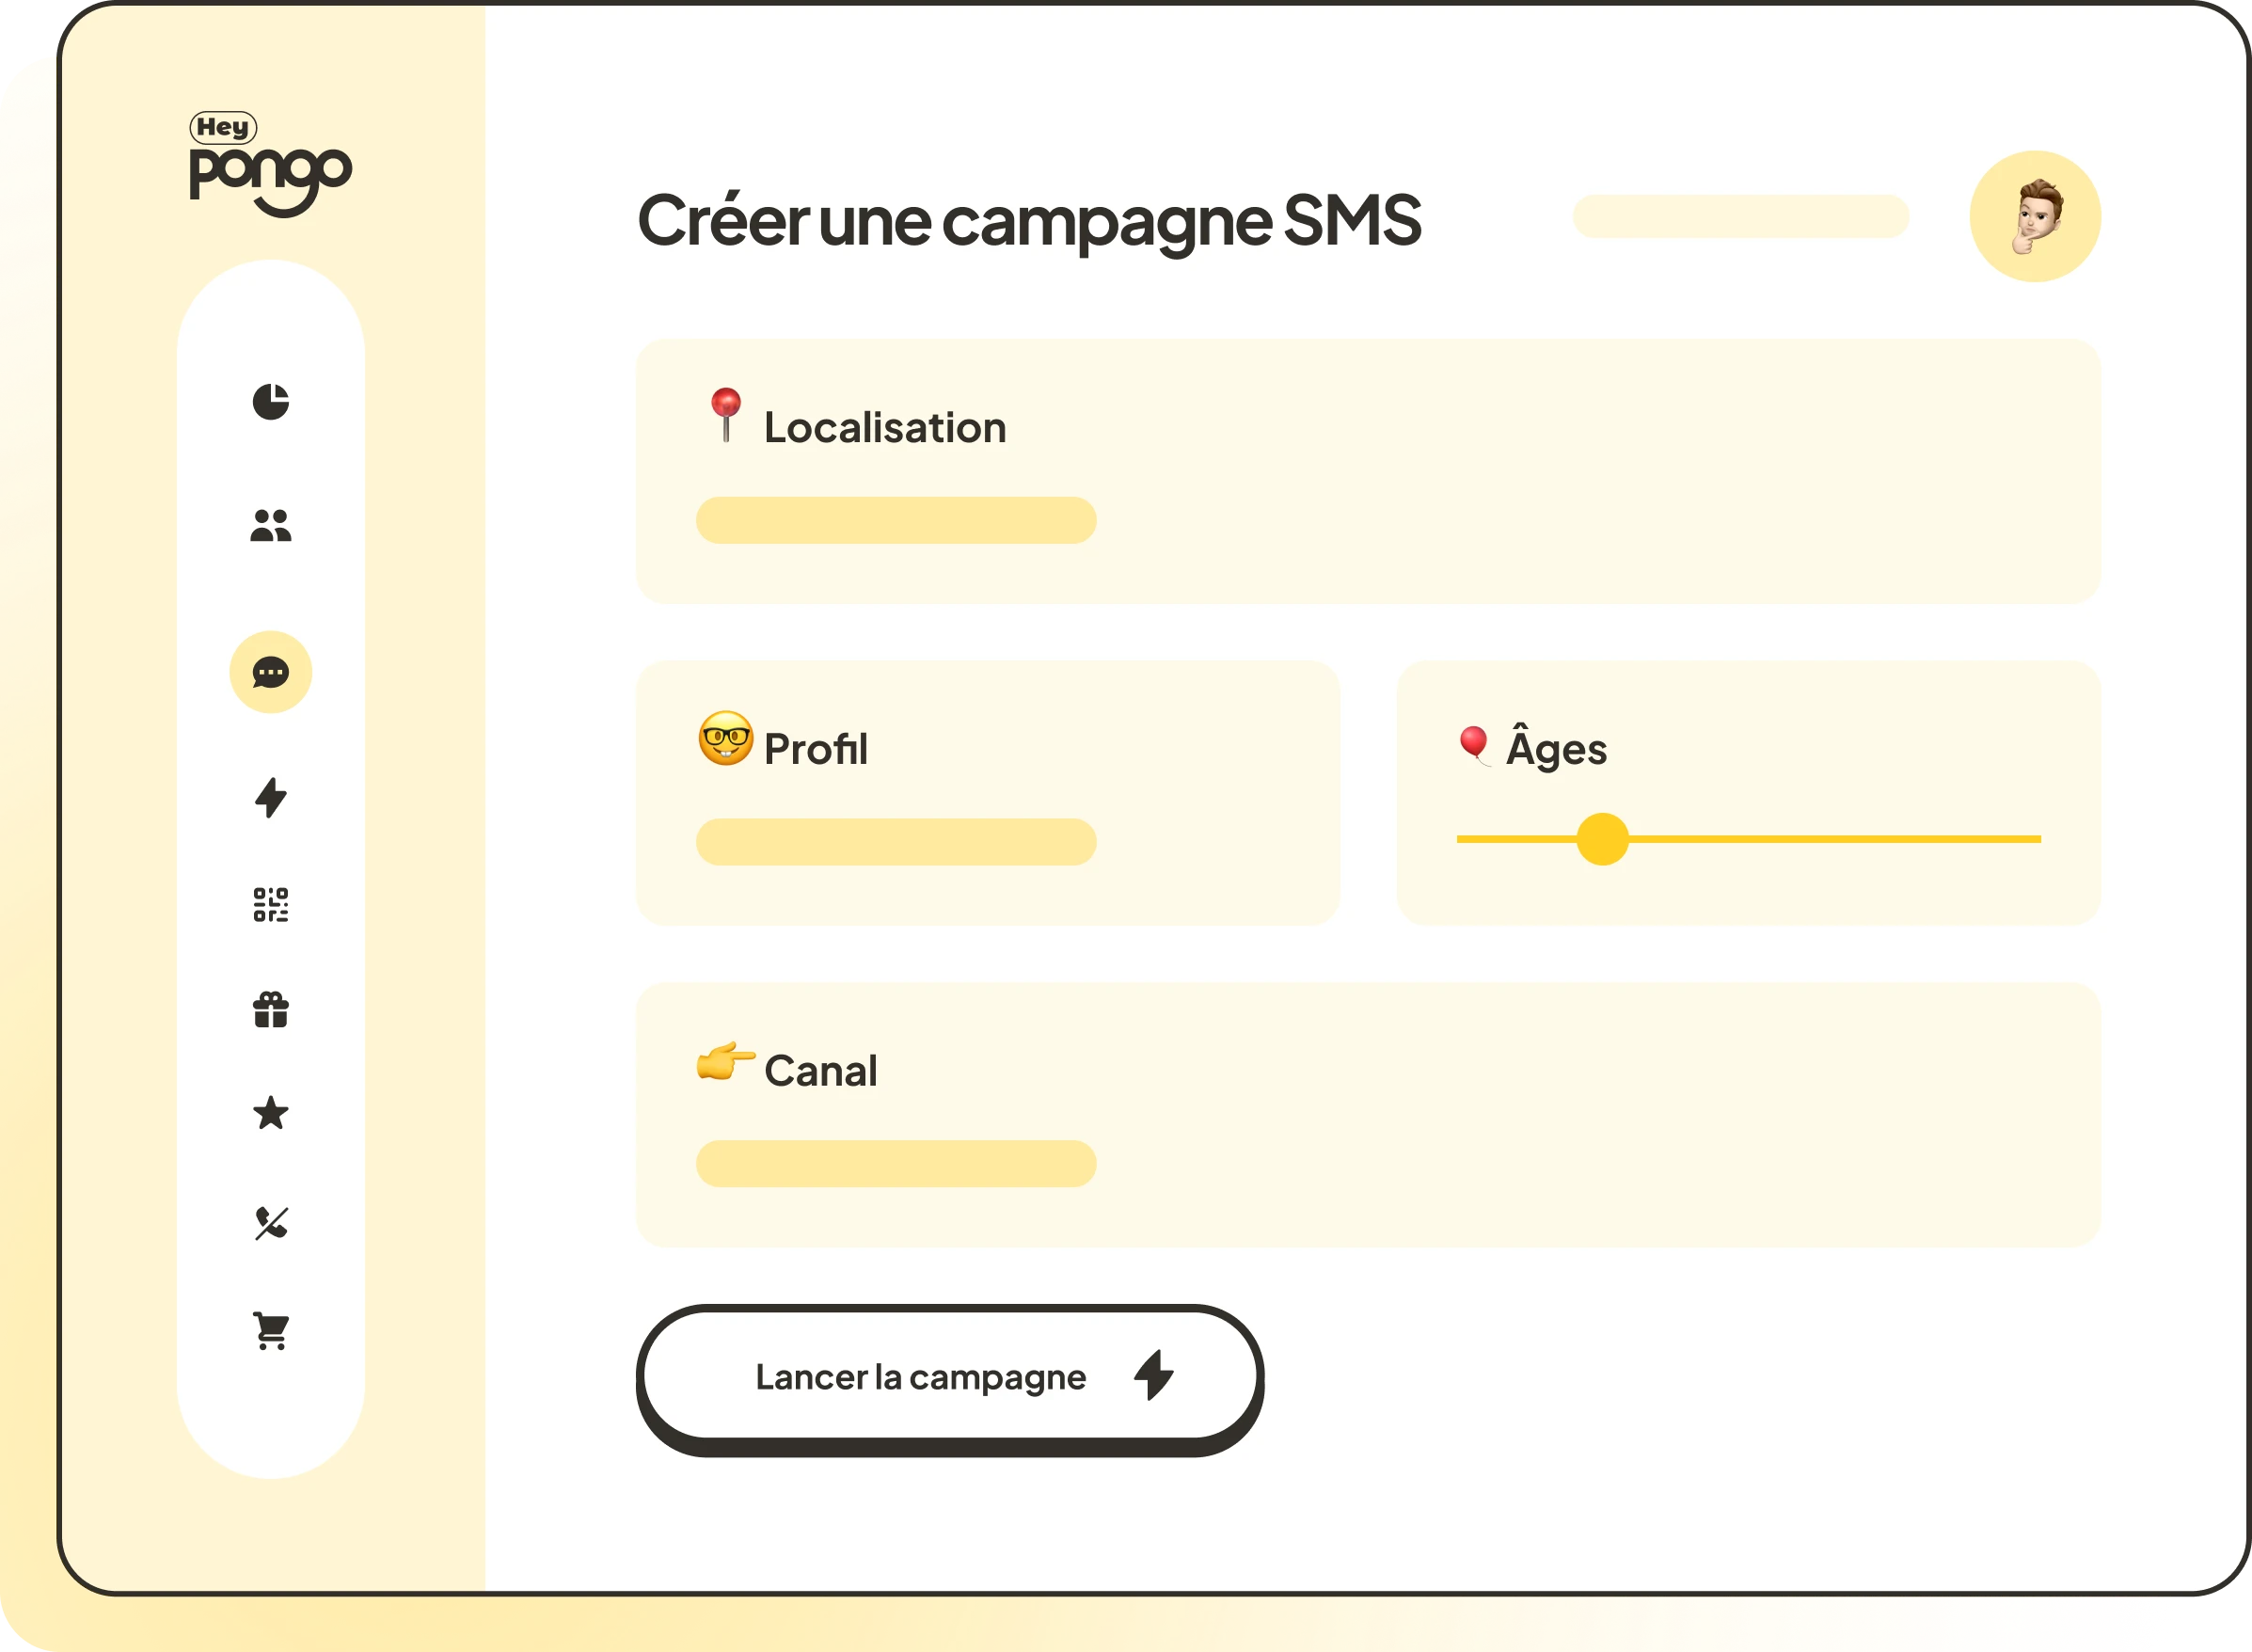
Task: Open the shopping cart icon
Action: coord(271,1332)
